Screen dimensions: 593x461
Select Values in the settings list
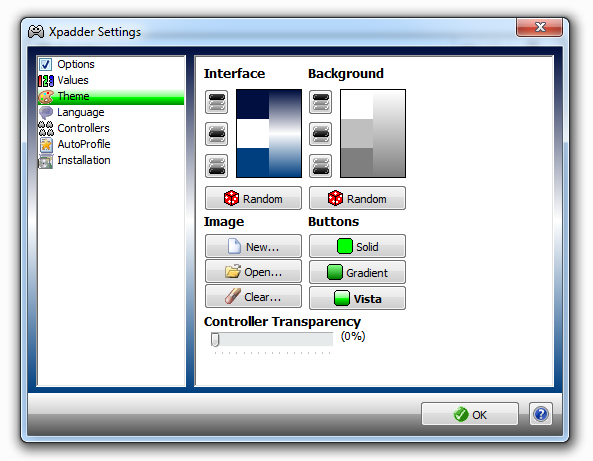[111, 80]
